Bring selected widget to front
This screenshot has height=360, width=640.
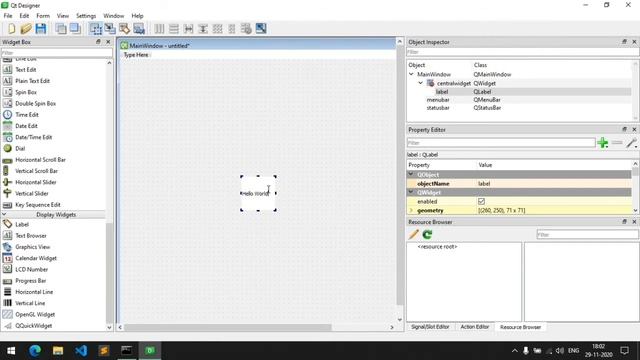pyautogui.click(x=75, y=29)
